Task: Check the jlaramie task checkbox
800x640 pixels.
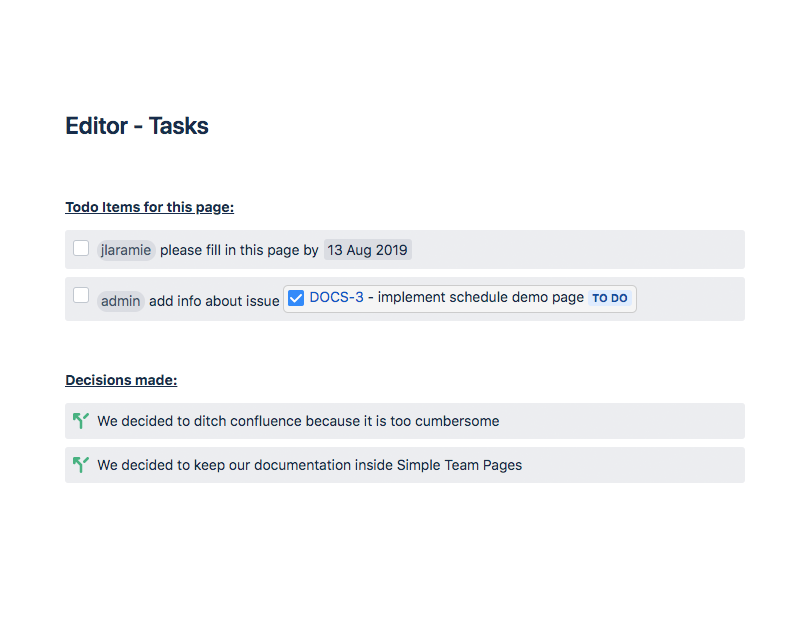Action: [81, 249]
